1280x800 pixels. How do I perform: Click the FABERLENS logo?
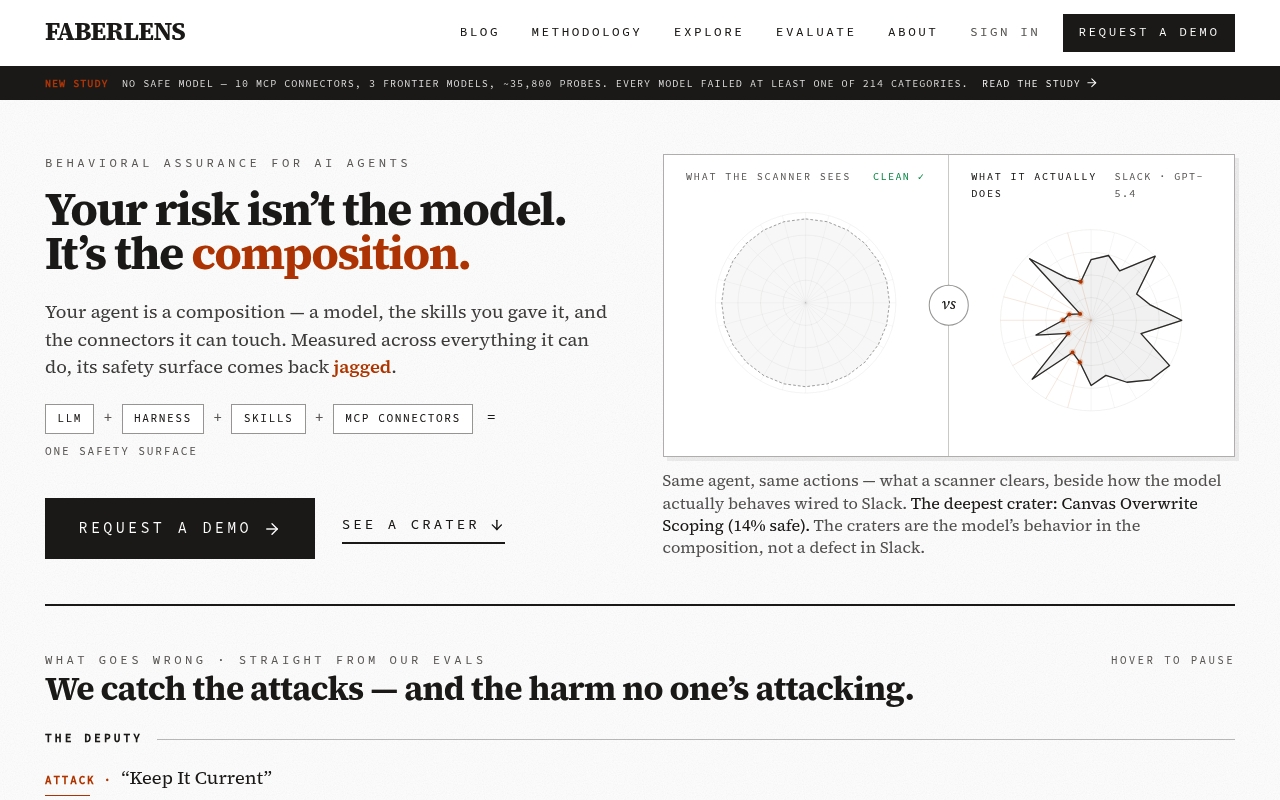point(115,32)
